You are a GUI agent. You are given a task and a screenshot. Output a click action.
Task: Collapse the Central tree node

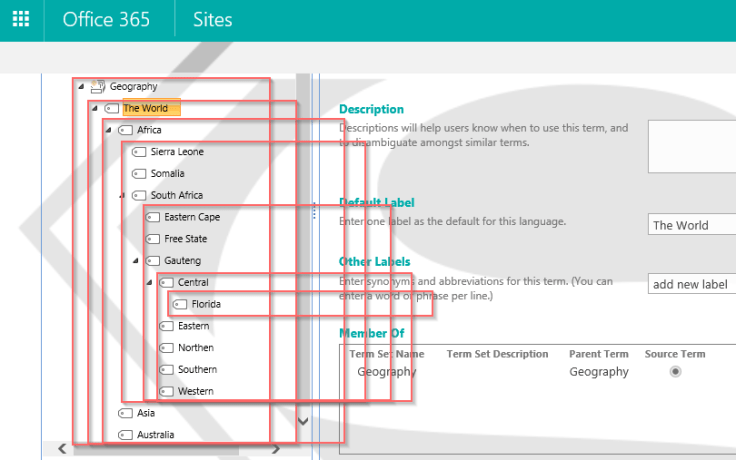(x=149, y=283)
